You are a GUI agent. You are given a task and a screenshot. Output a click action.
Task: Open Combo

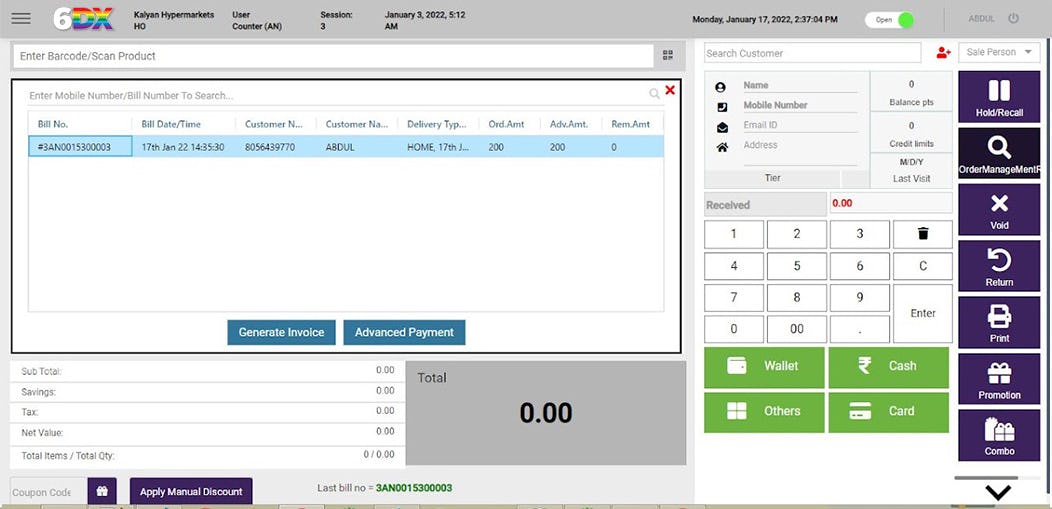(999, 435)
